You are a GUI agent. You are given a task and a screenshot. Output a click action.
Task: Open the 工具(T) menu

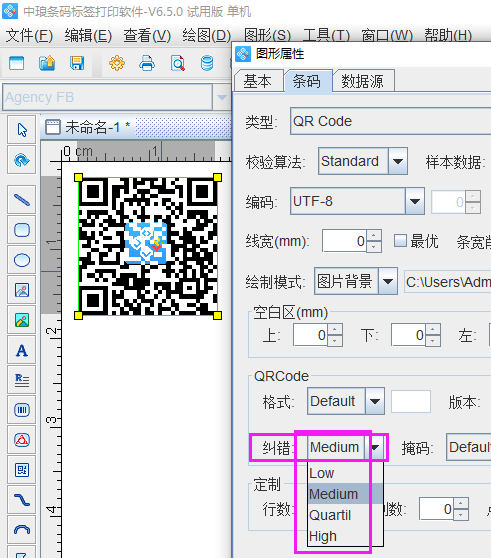[326, 36]
